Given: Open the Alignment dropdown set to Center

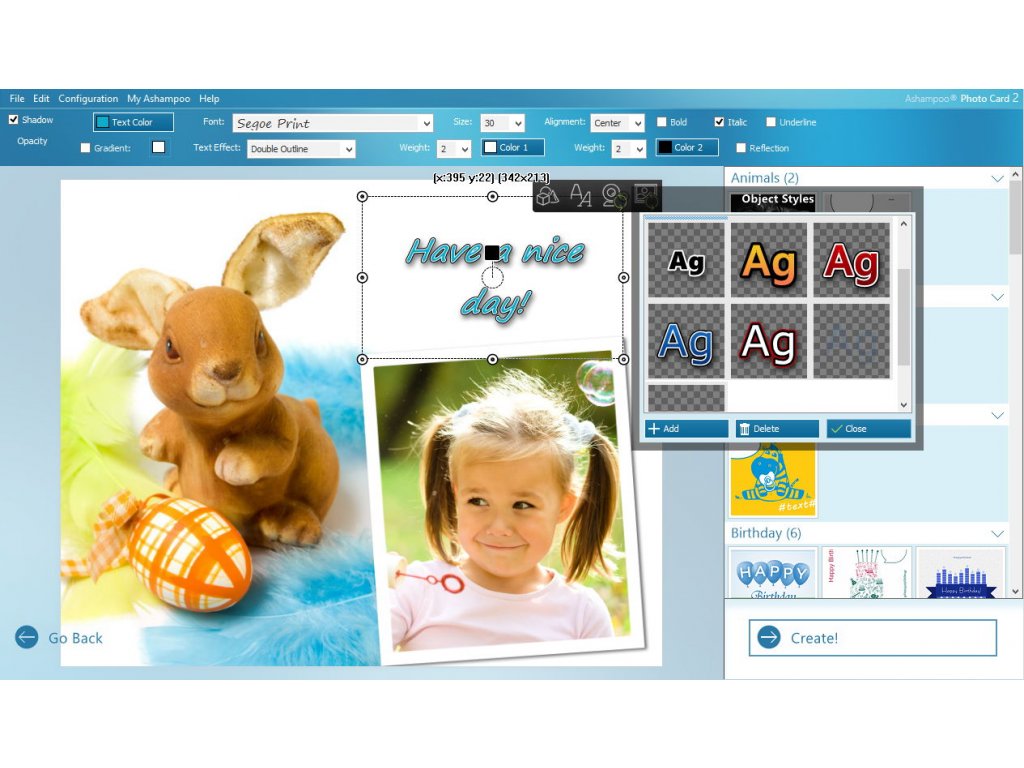Looking at the screenshot, I should tap(617, 123).
